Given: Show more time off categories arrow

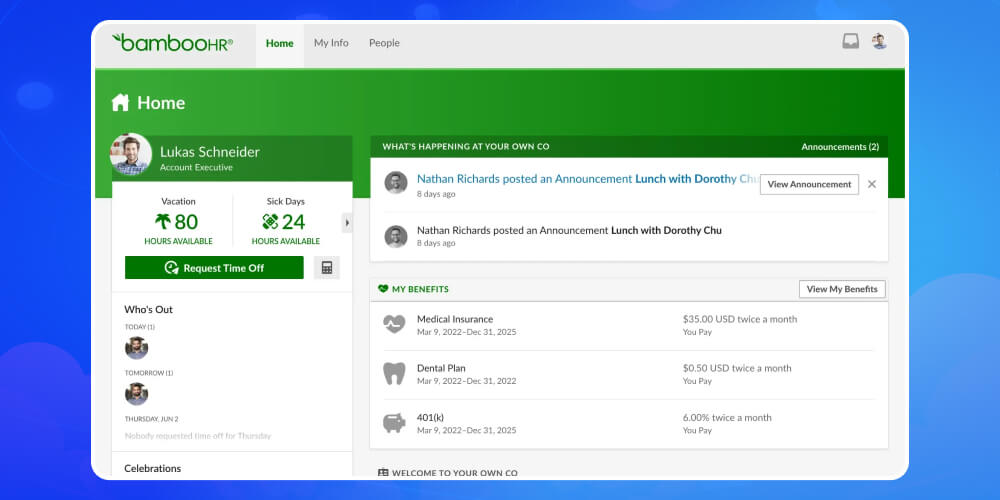Looking at the screenshot, I should click(x=347, y=223).
